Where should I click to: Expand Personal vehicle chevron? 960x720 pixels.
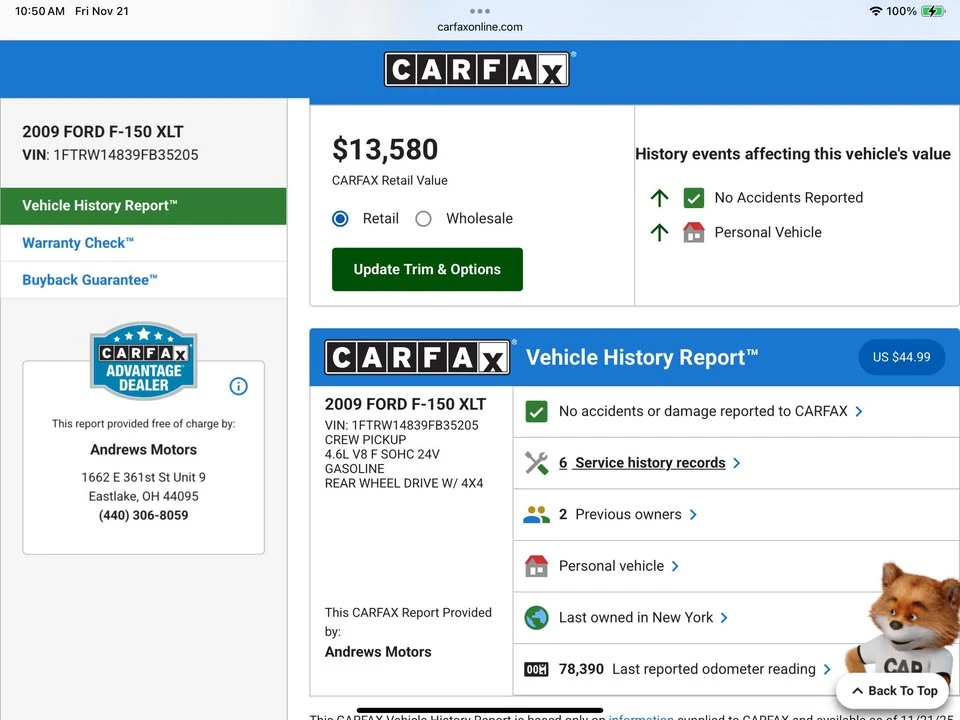[x=675, y=566]
